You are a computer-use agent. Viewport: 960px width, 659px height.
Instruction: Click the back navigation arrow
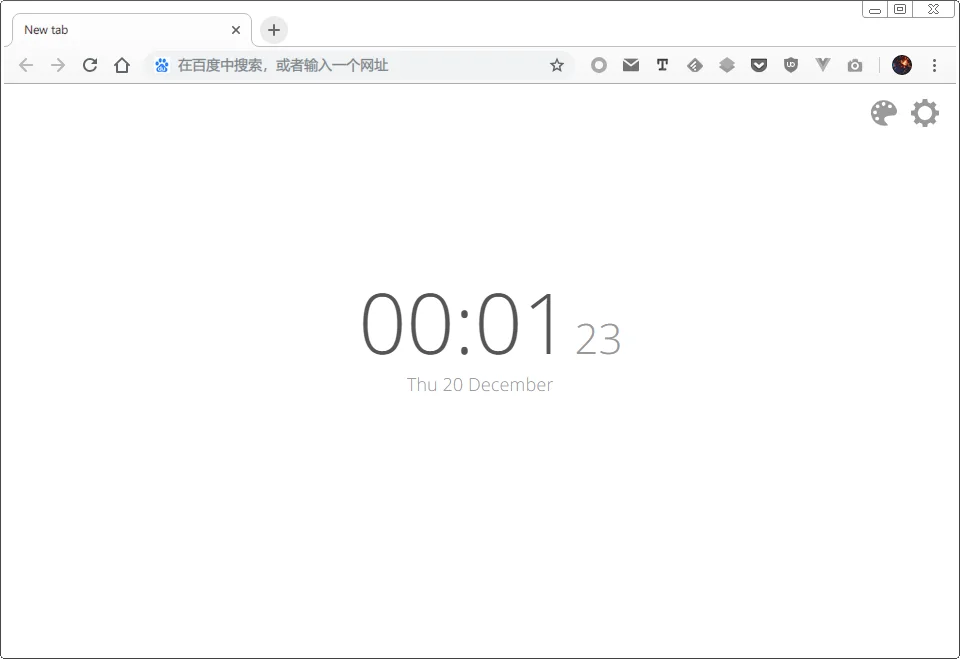pos(26,64)
